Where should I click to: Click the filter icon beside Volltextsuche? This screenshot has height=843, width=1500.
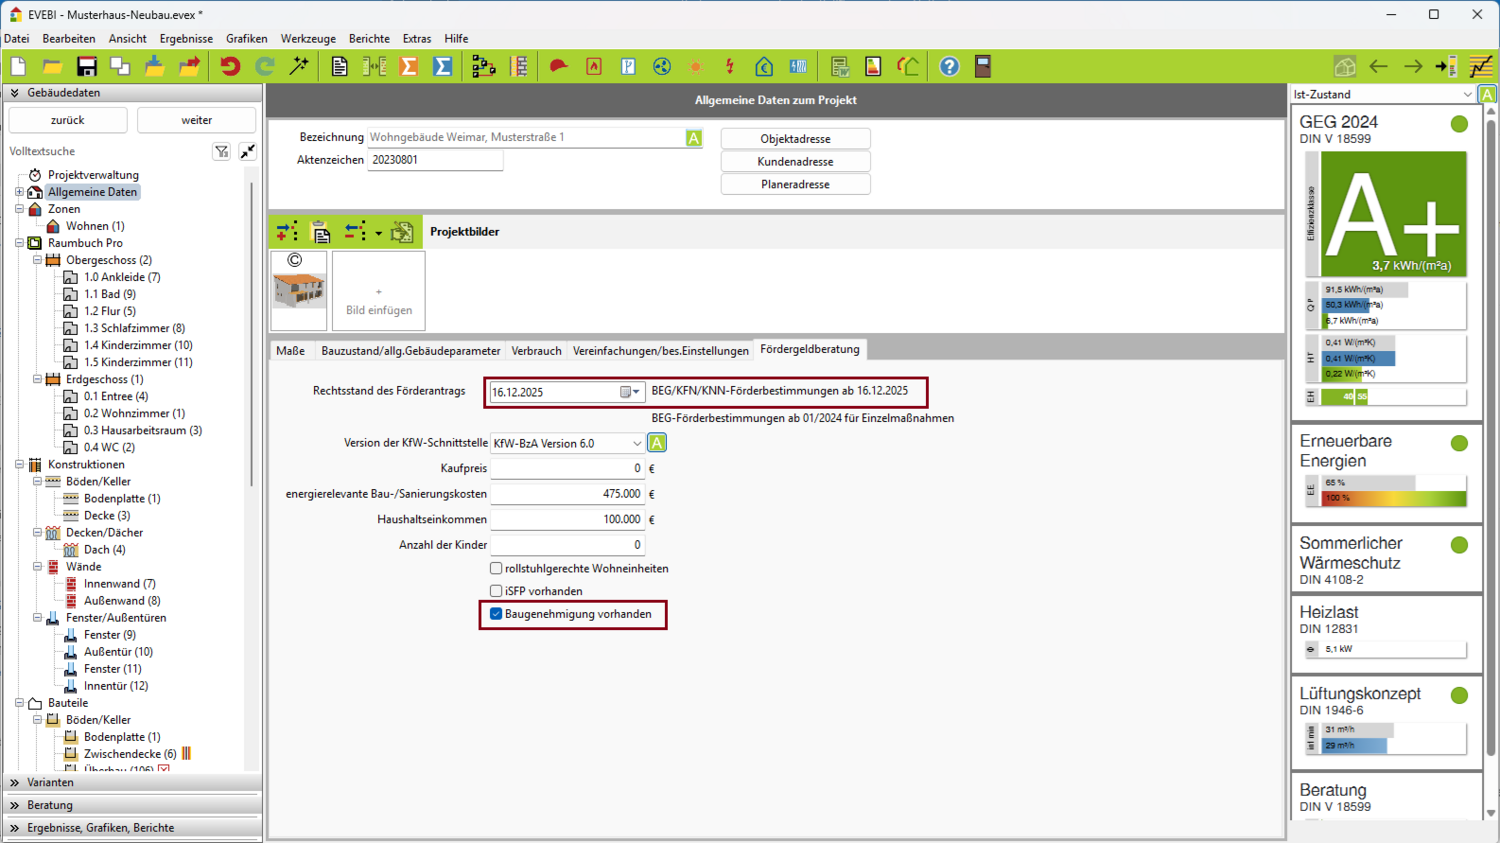click(221, 151)
